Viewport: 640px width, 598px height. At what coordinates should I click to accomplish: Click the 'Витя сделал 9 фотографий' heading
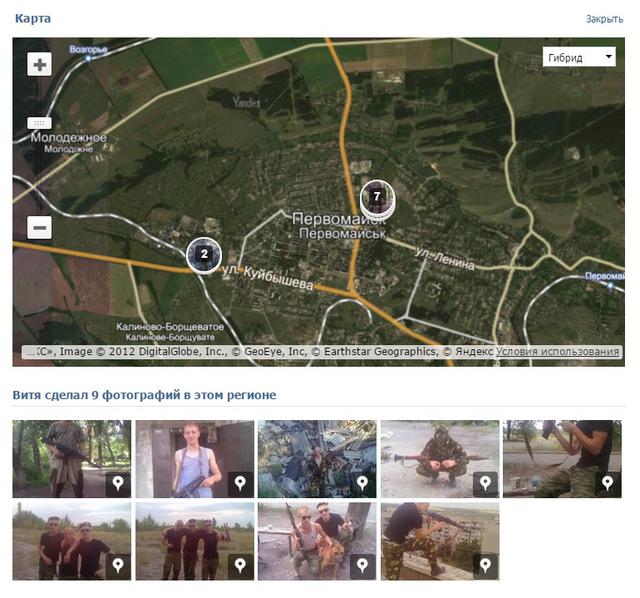pos(144,395)
